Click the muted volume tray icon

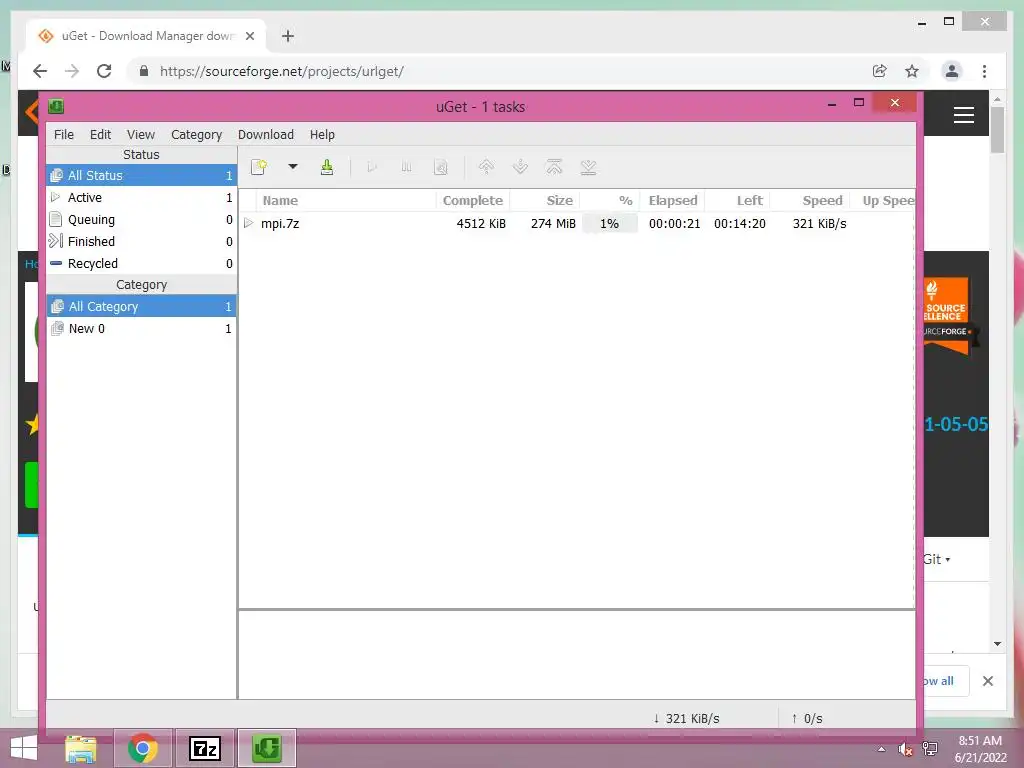pos(905,749)
